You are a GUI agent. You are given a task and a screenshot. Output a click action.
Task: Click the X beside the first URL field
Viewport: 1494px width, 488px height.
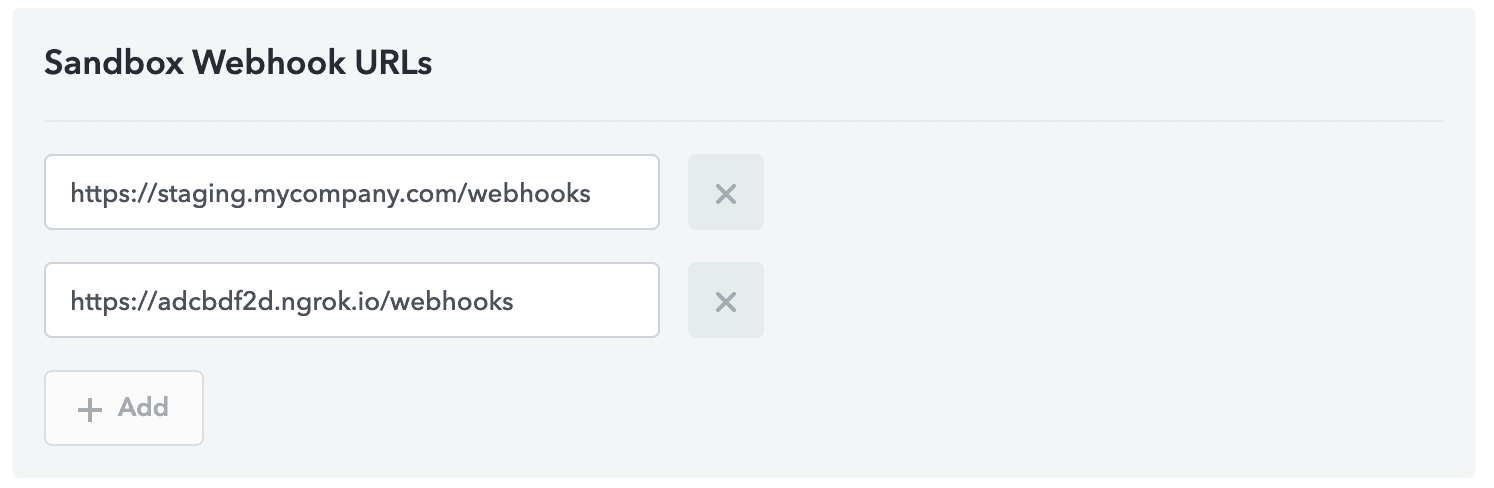tap(725, 193)
